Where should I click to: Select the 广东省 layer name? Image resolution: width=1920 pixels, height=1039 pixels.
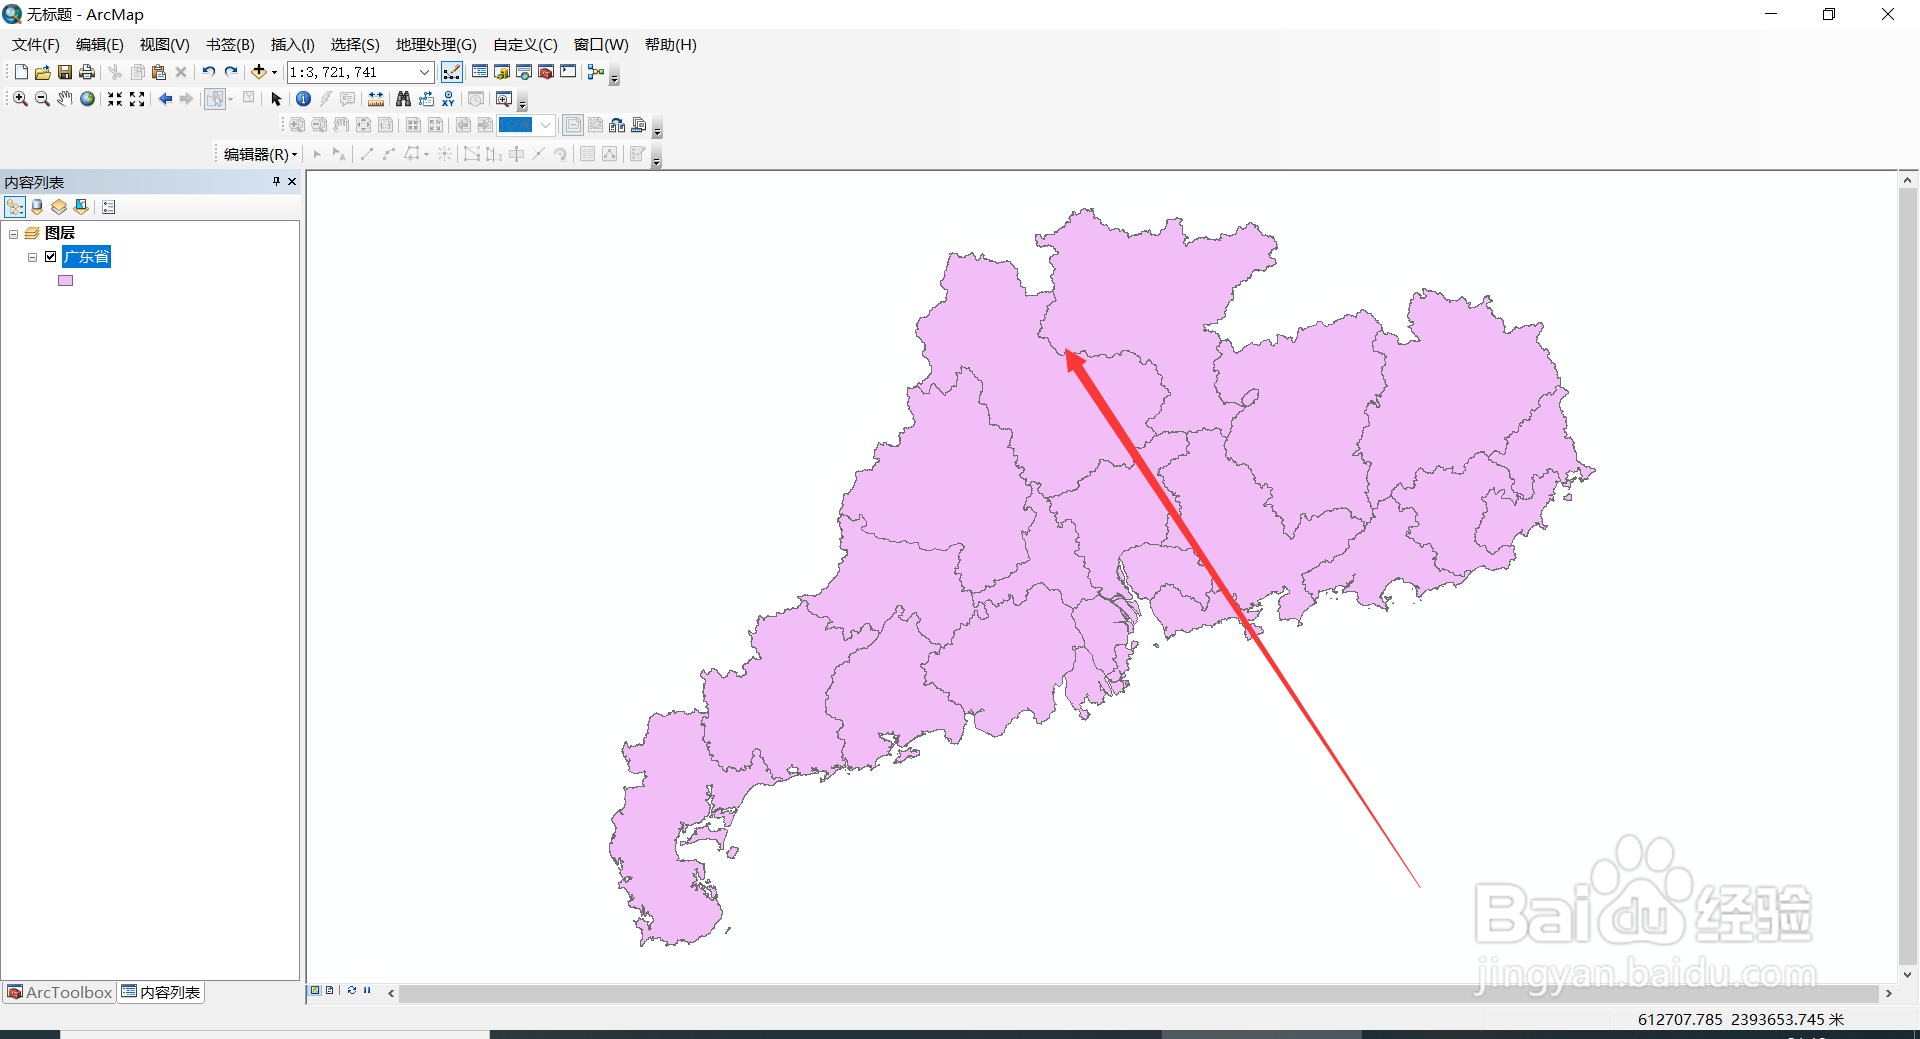[x=87, y=257]
